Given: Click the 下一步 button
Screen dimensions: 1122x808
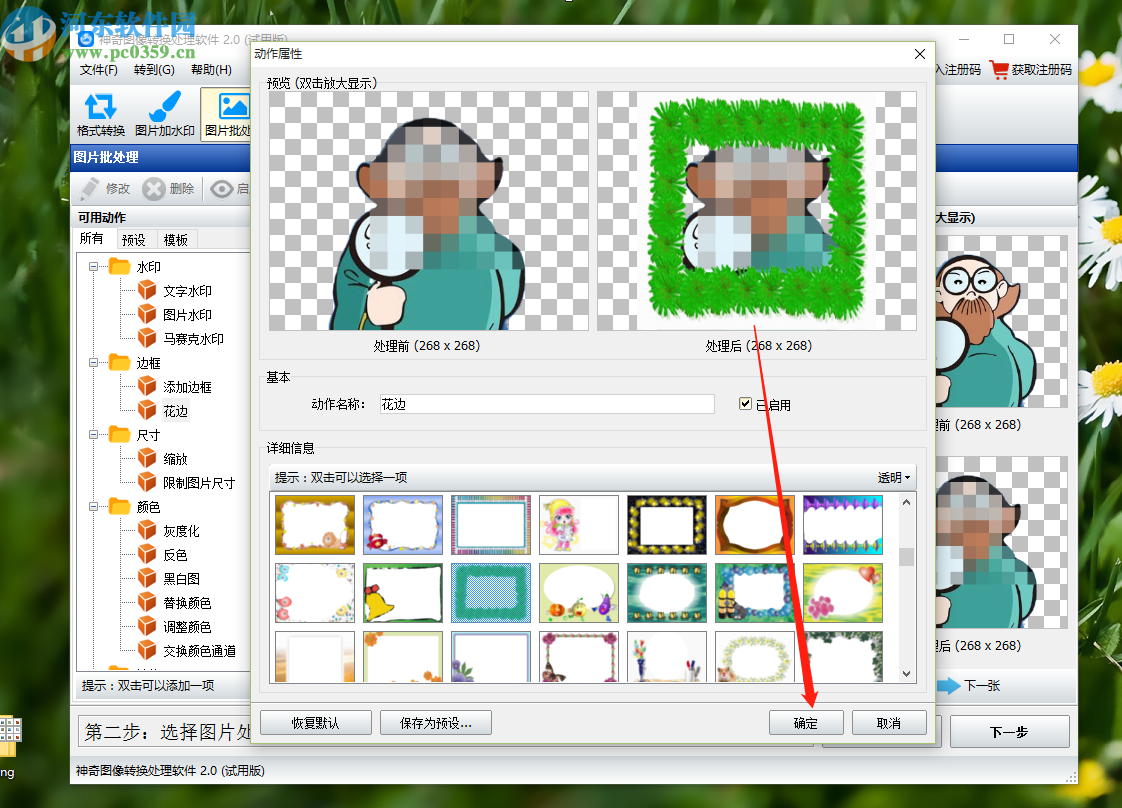Looking at the screenshot, I should point(1009,731).
